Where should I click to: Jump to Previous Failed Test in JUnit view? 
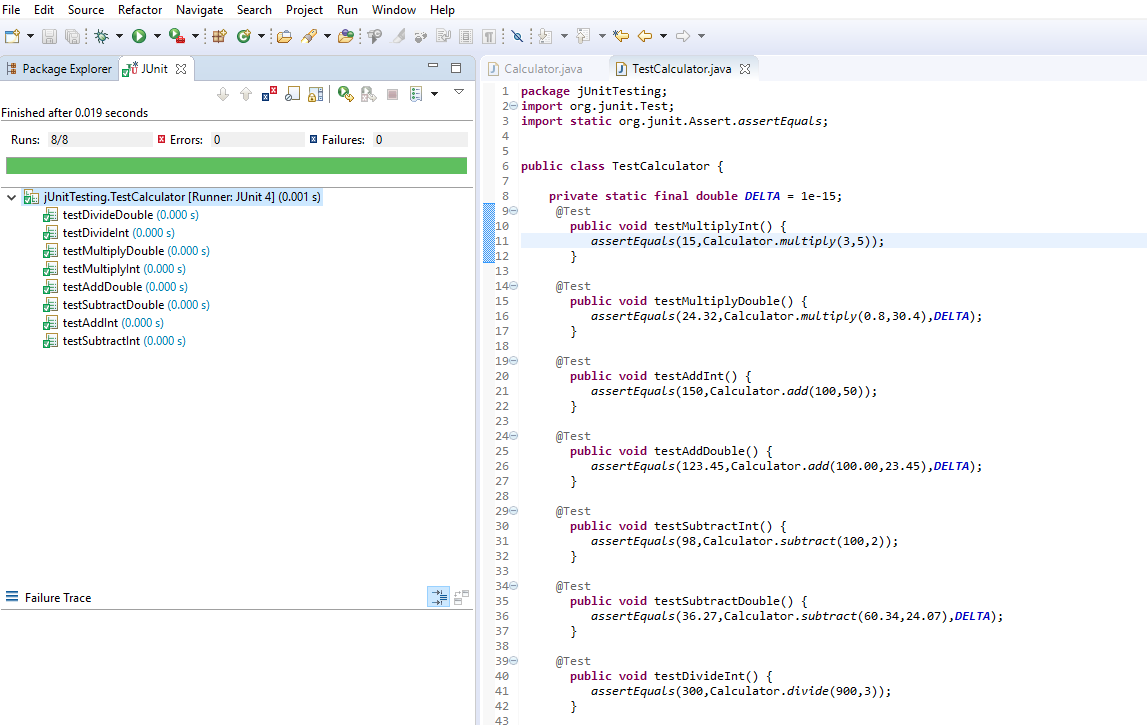(246, 94)
